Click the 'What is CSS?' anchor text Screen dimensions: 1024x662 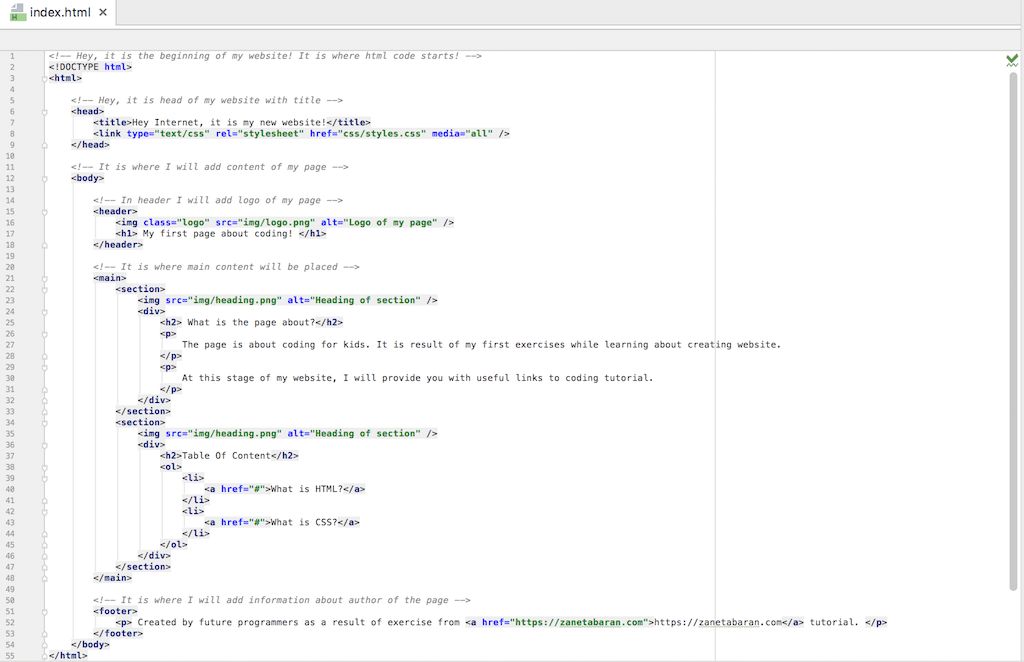click(x=304, y=522)
